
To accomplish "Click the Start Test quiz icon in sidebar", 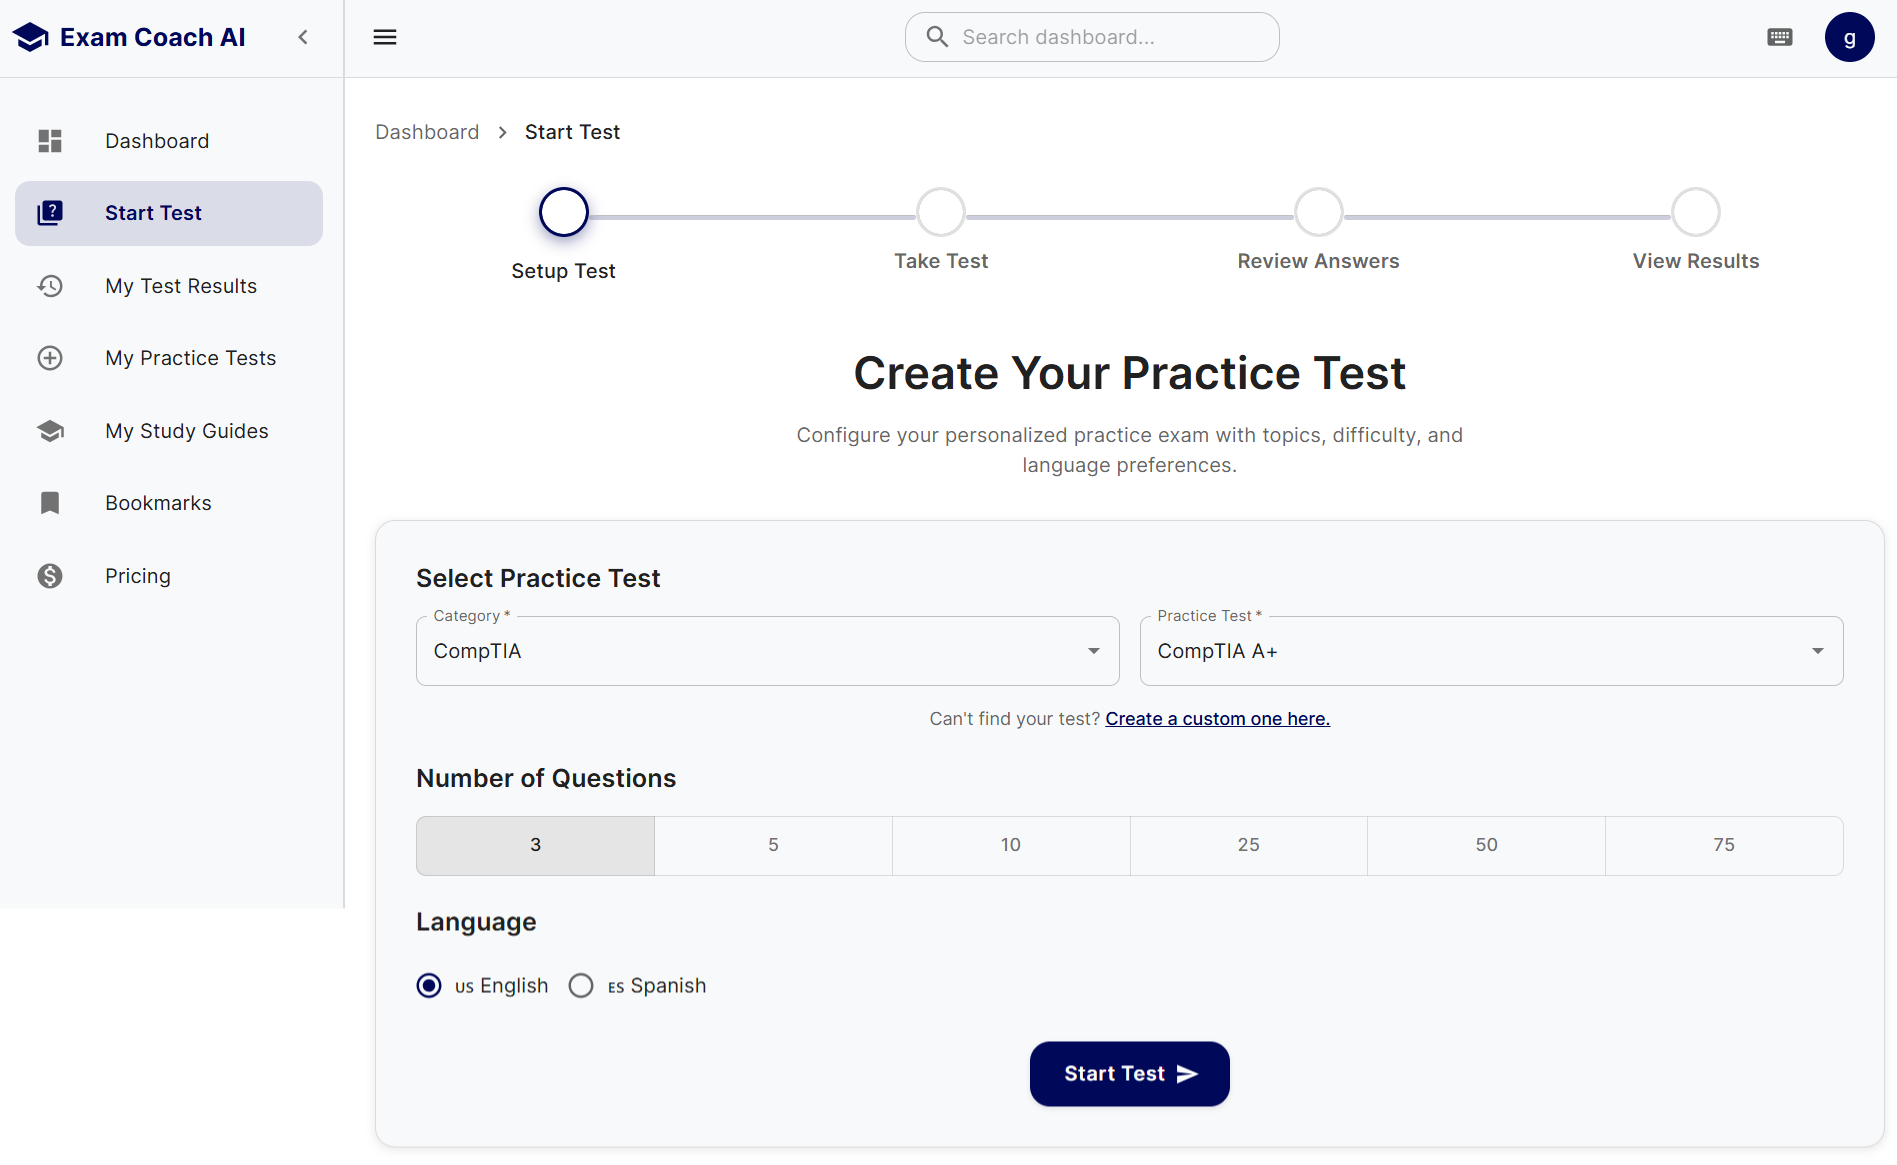I will [x=50, y=213].
